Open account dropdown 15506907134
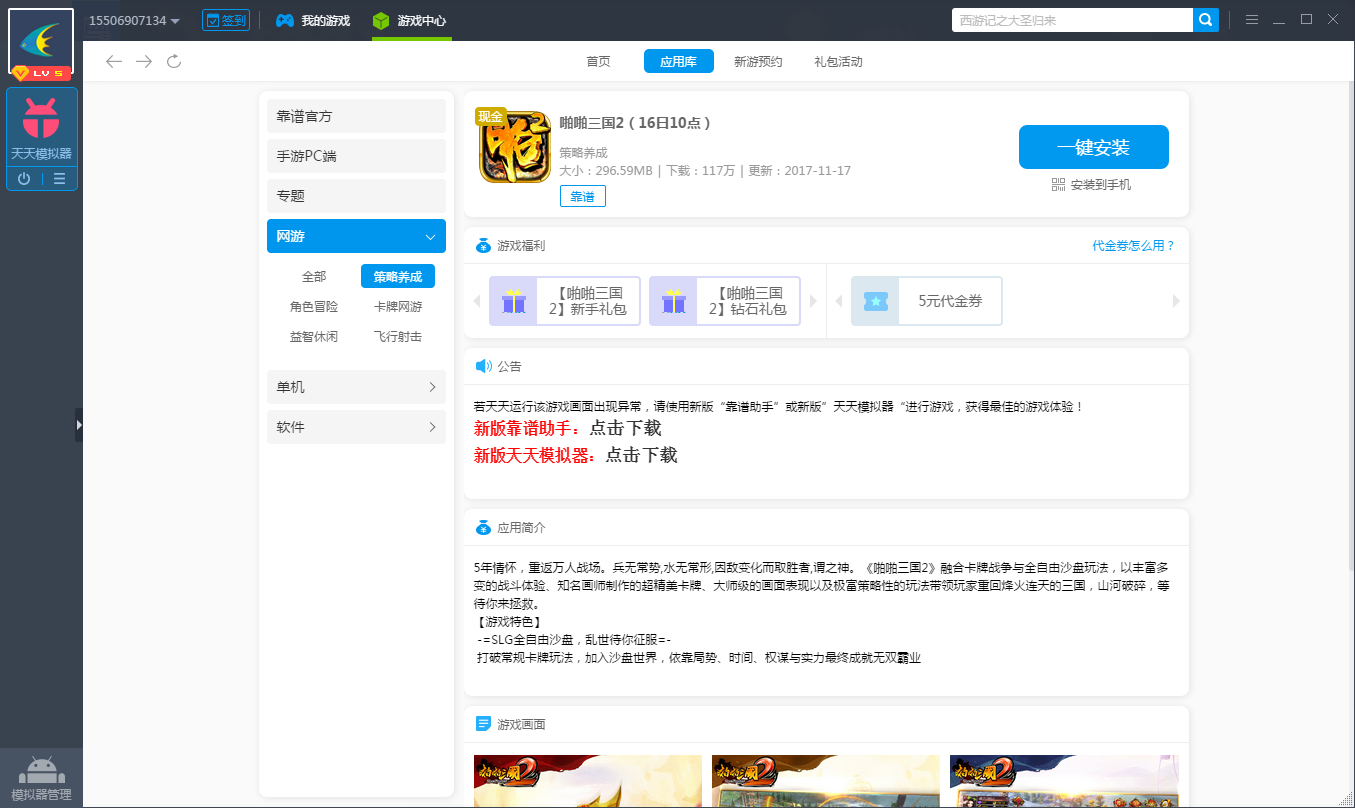 pyautogui.click(x=134, y=21)
